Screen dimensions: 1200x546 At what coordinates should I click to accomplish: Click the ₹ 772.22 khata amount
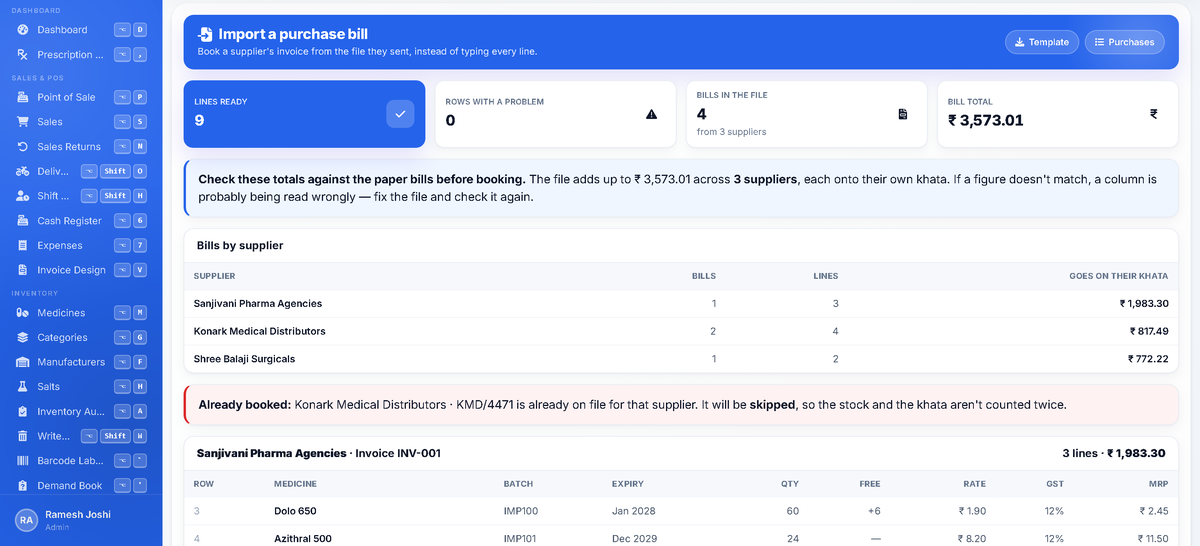point(1148,359)
